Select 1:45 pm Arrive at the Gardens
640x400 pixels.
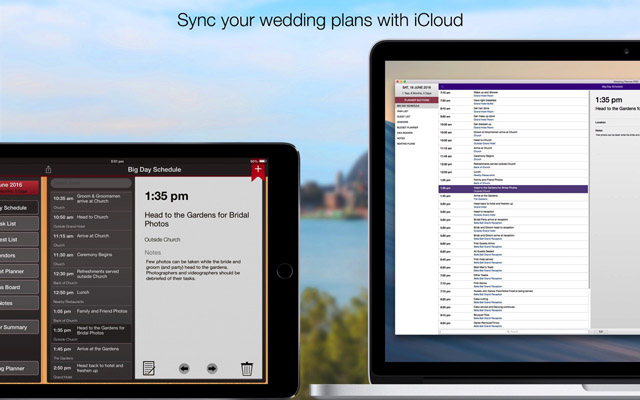click(x=91, y=352)
